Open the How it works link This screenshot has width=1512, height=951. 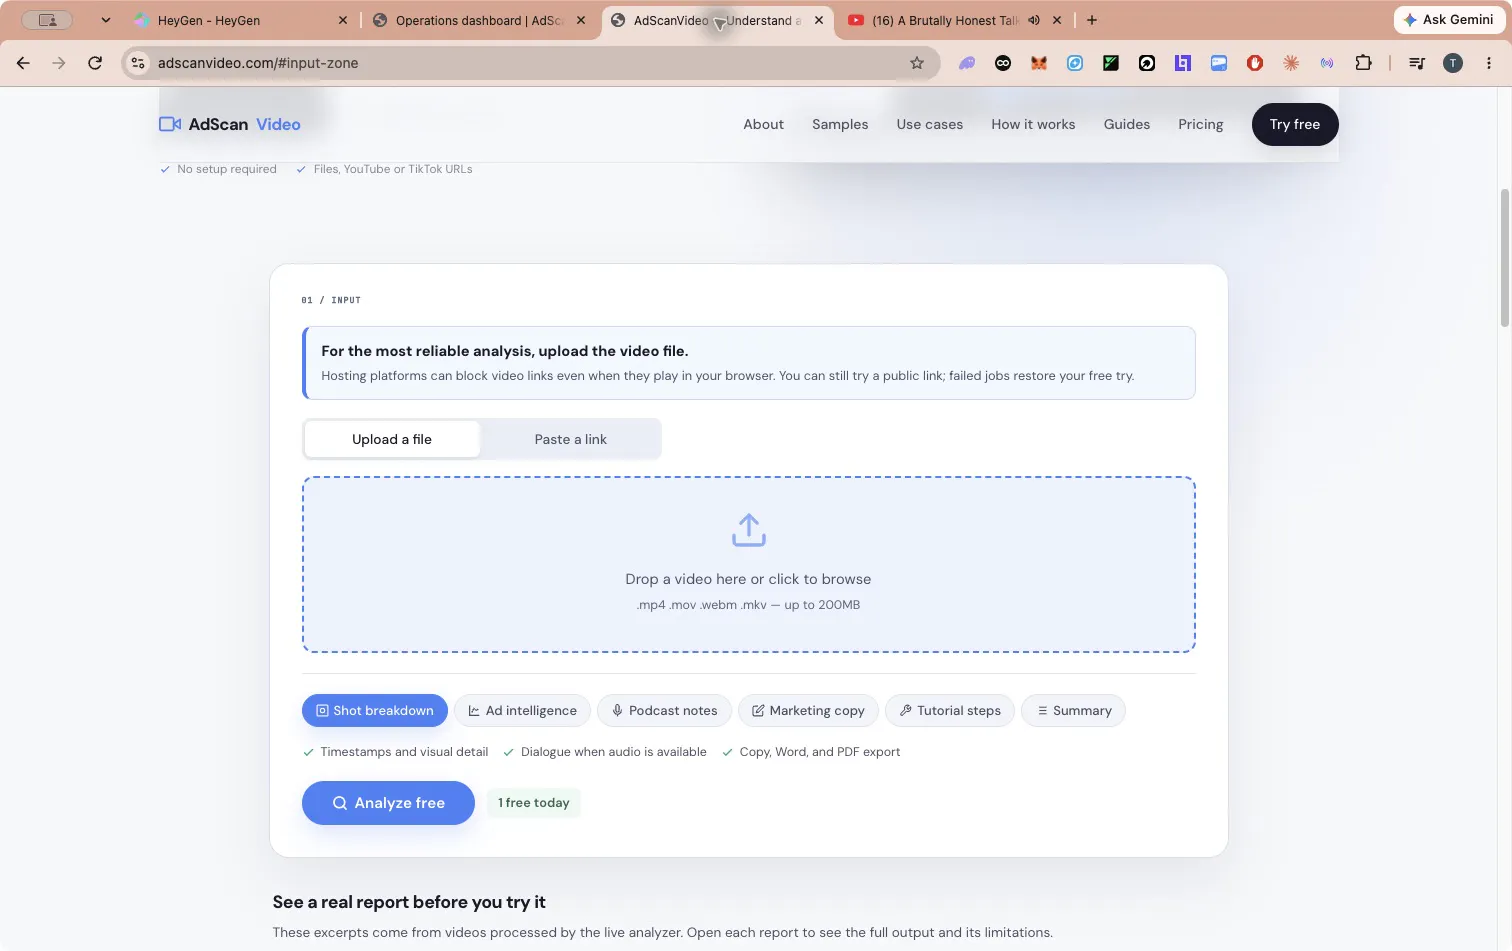[1033, 124]
